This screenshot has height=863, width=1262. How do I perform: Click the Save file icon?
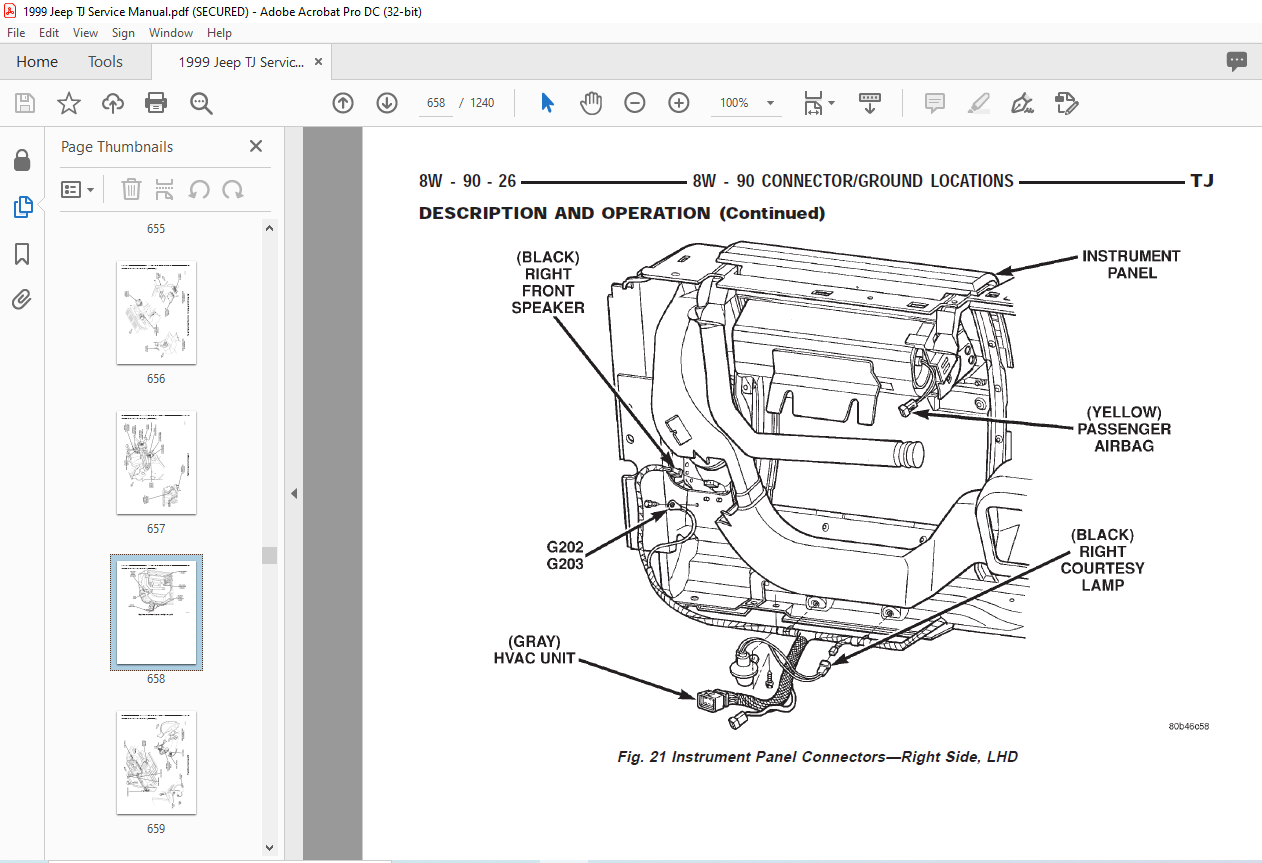(x=25, y=103)
